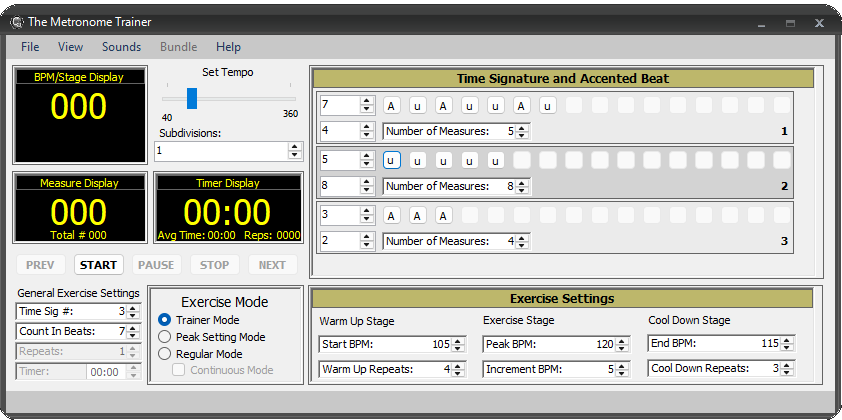Screen dimensions: 842x420
Task: Increase Count In Beats value
Action: click(133, 328)
